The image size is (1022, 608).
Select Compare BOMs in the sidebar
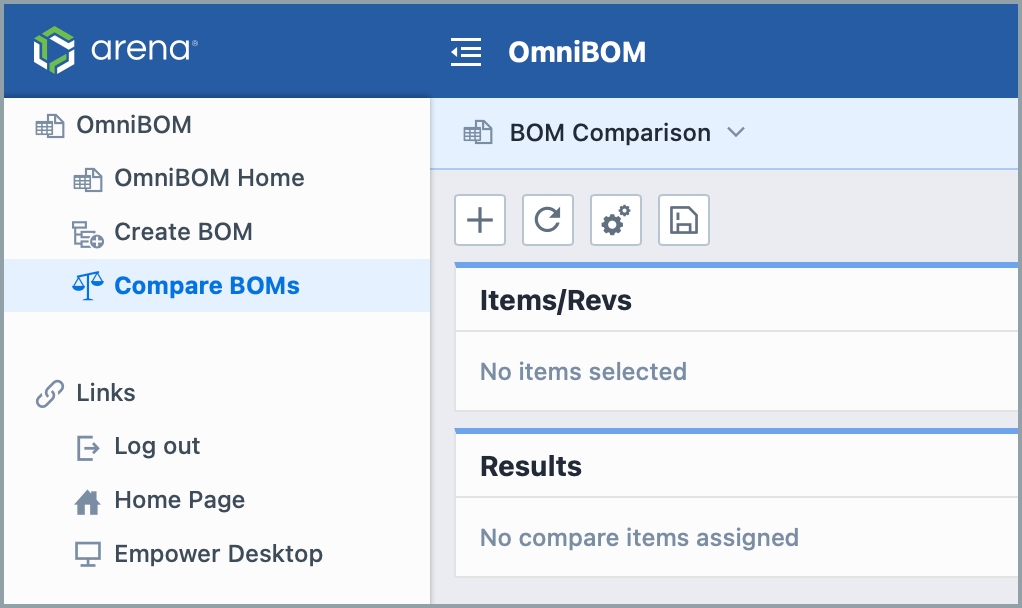click(x=206, y=285)
